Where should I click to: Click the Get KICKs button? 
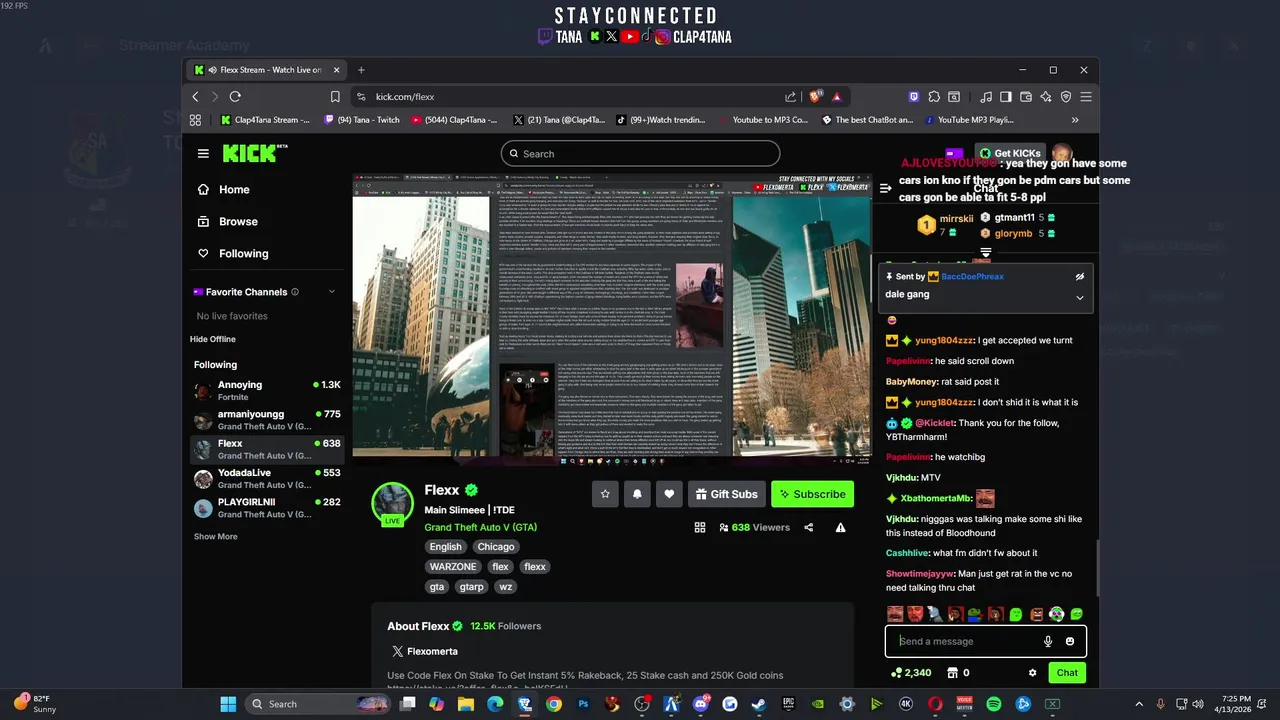click(1010, 153)
